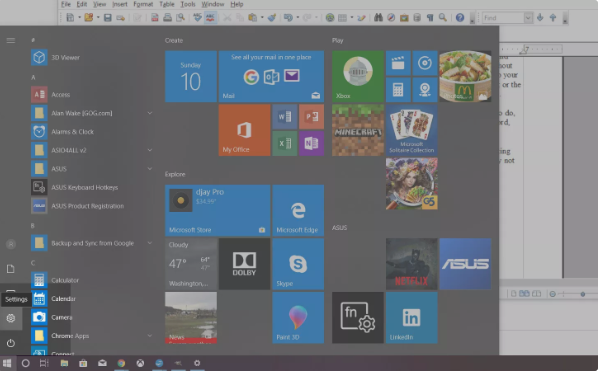The image size is (600, 371).
Task: Open Skype tile
Action: pyautogui.click(x=298, y=264)
